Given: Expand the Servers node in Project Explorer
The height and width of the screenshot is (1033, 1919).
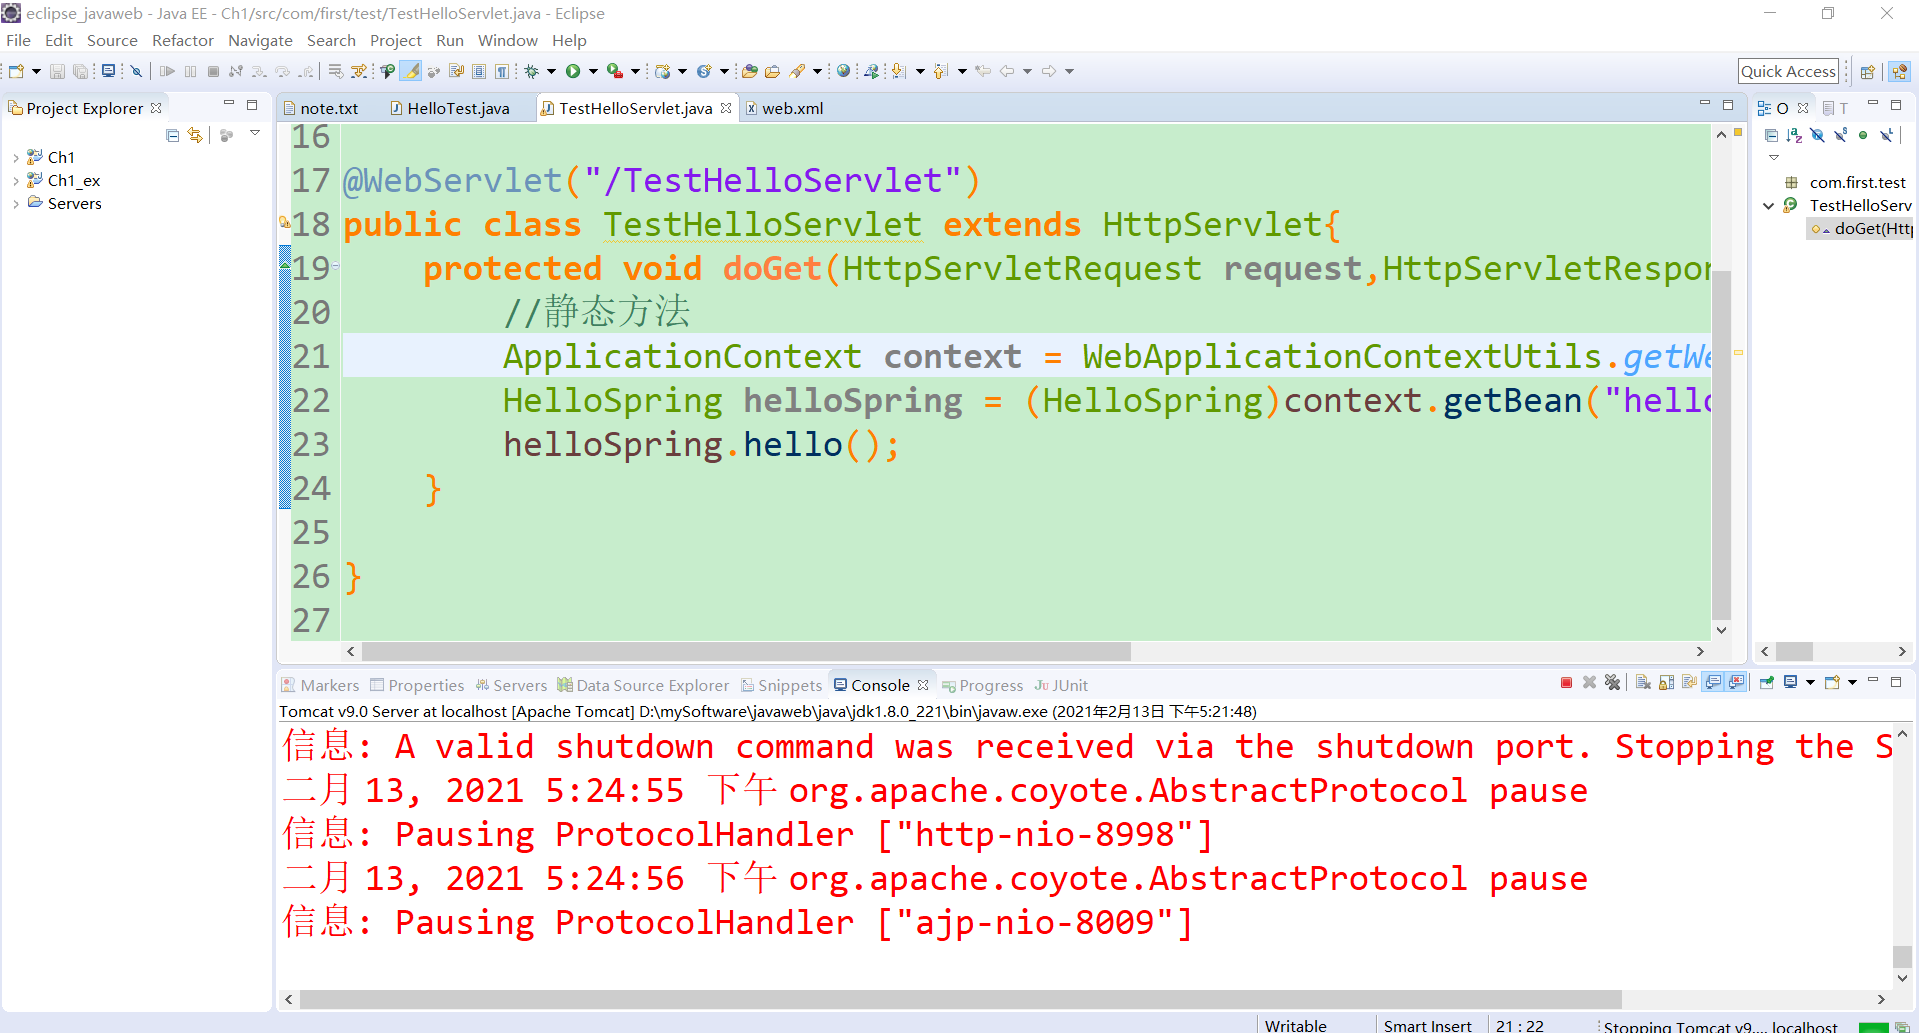Looking at the screenshot, I should [x=15, y=203].
